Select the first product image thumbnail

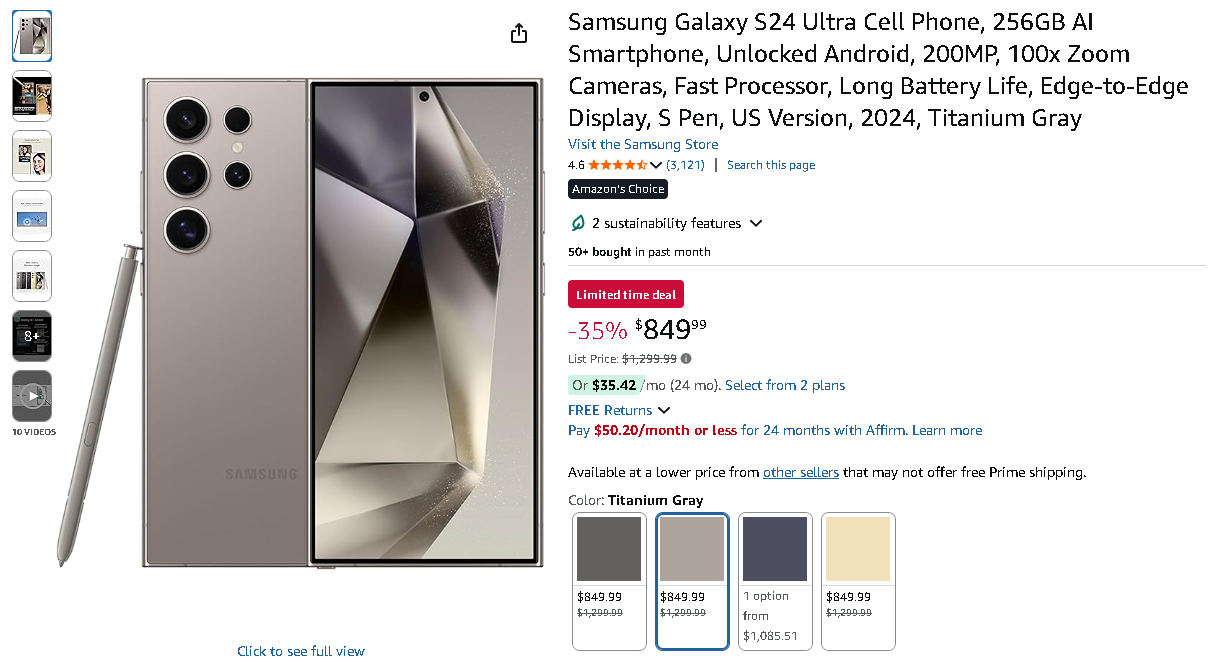pos(32,36)
